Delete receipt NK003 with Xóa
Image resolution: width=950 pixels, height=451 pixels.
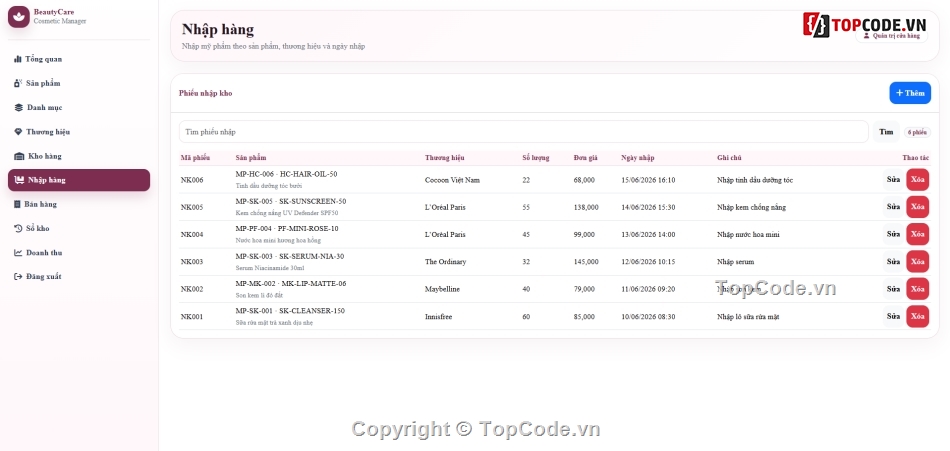(x=917, y=262)
